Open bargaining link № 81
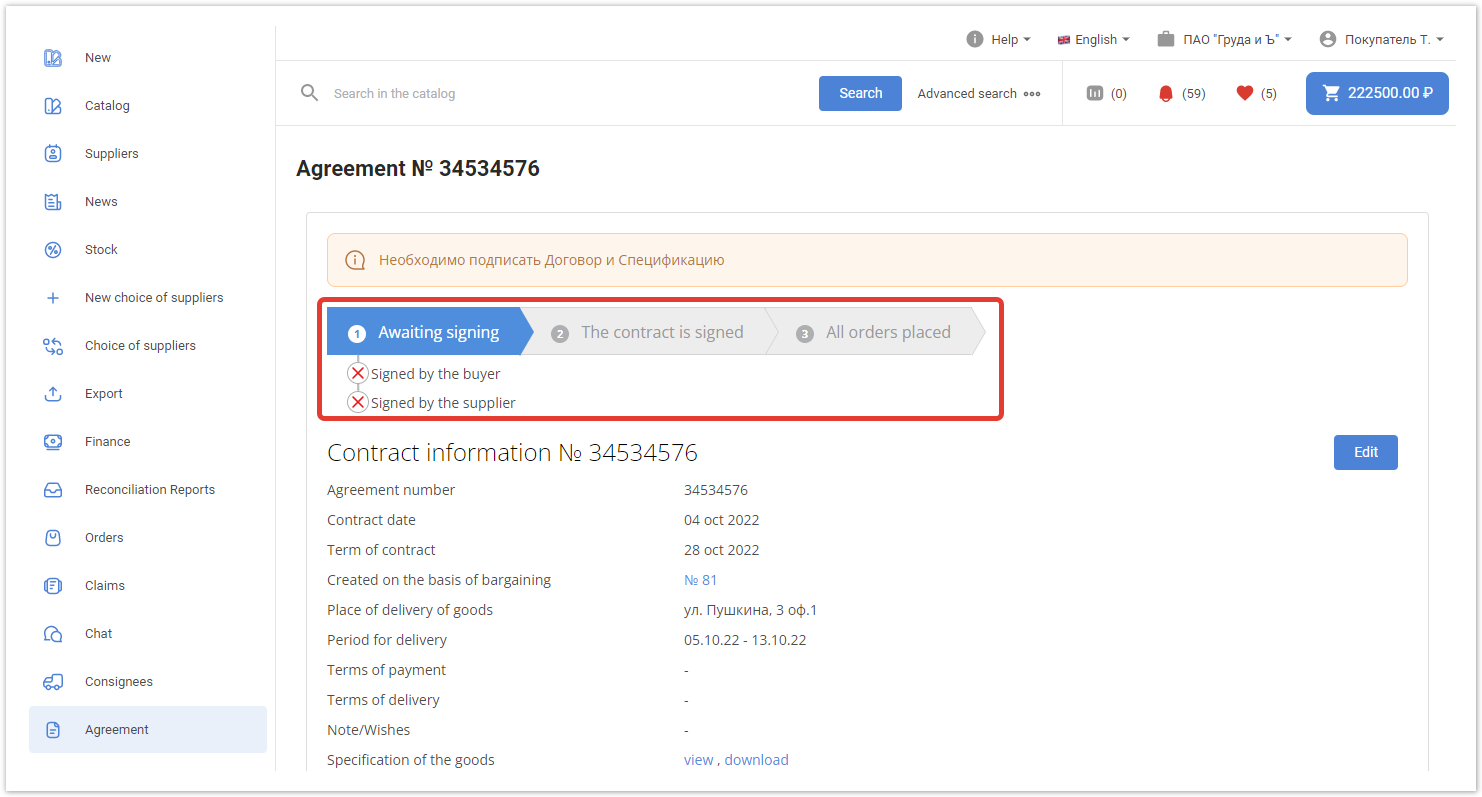The width and height of the screenshot is (1482, 797). tap(700, 580)
